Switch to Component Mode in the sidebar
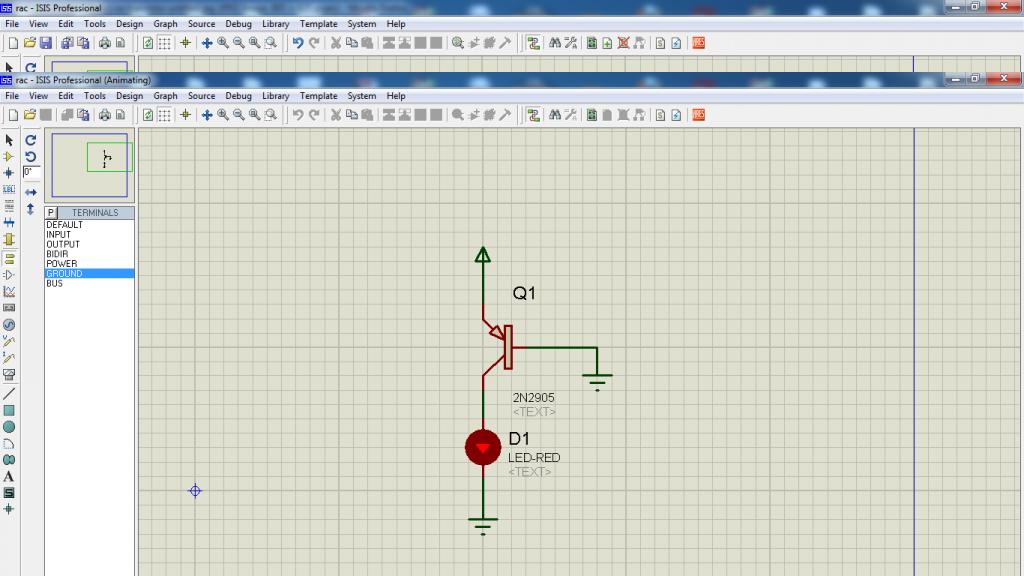 pos(8,157)
